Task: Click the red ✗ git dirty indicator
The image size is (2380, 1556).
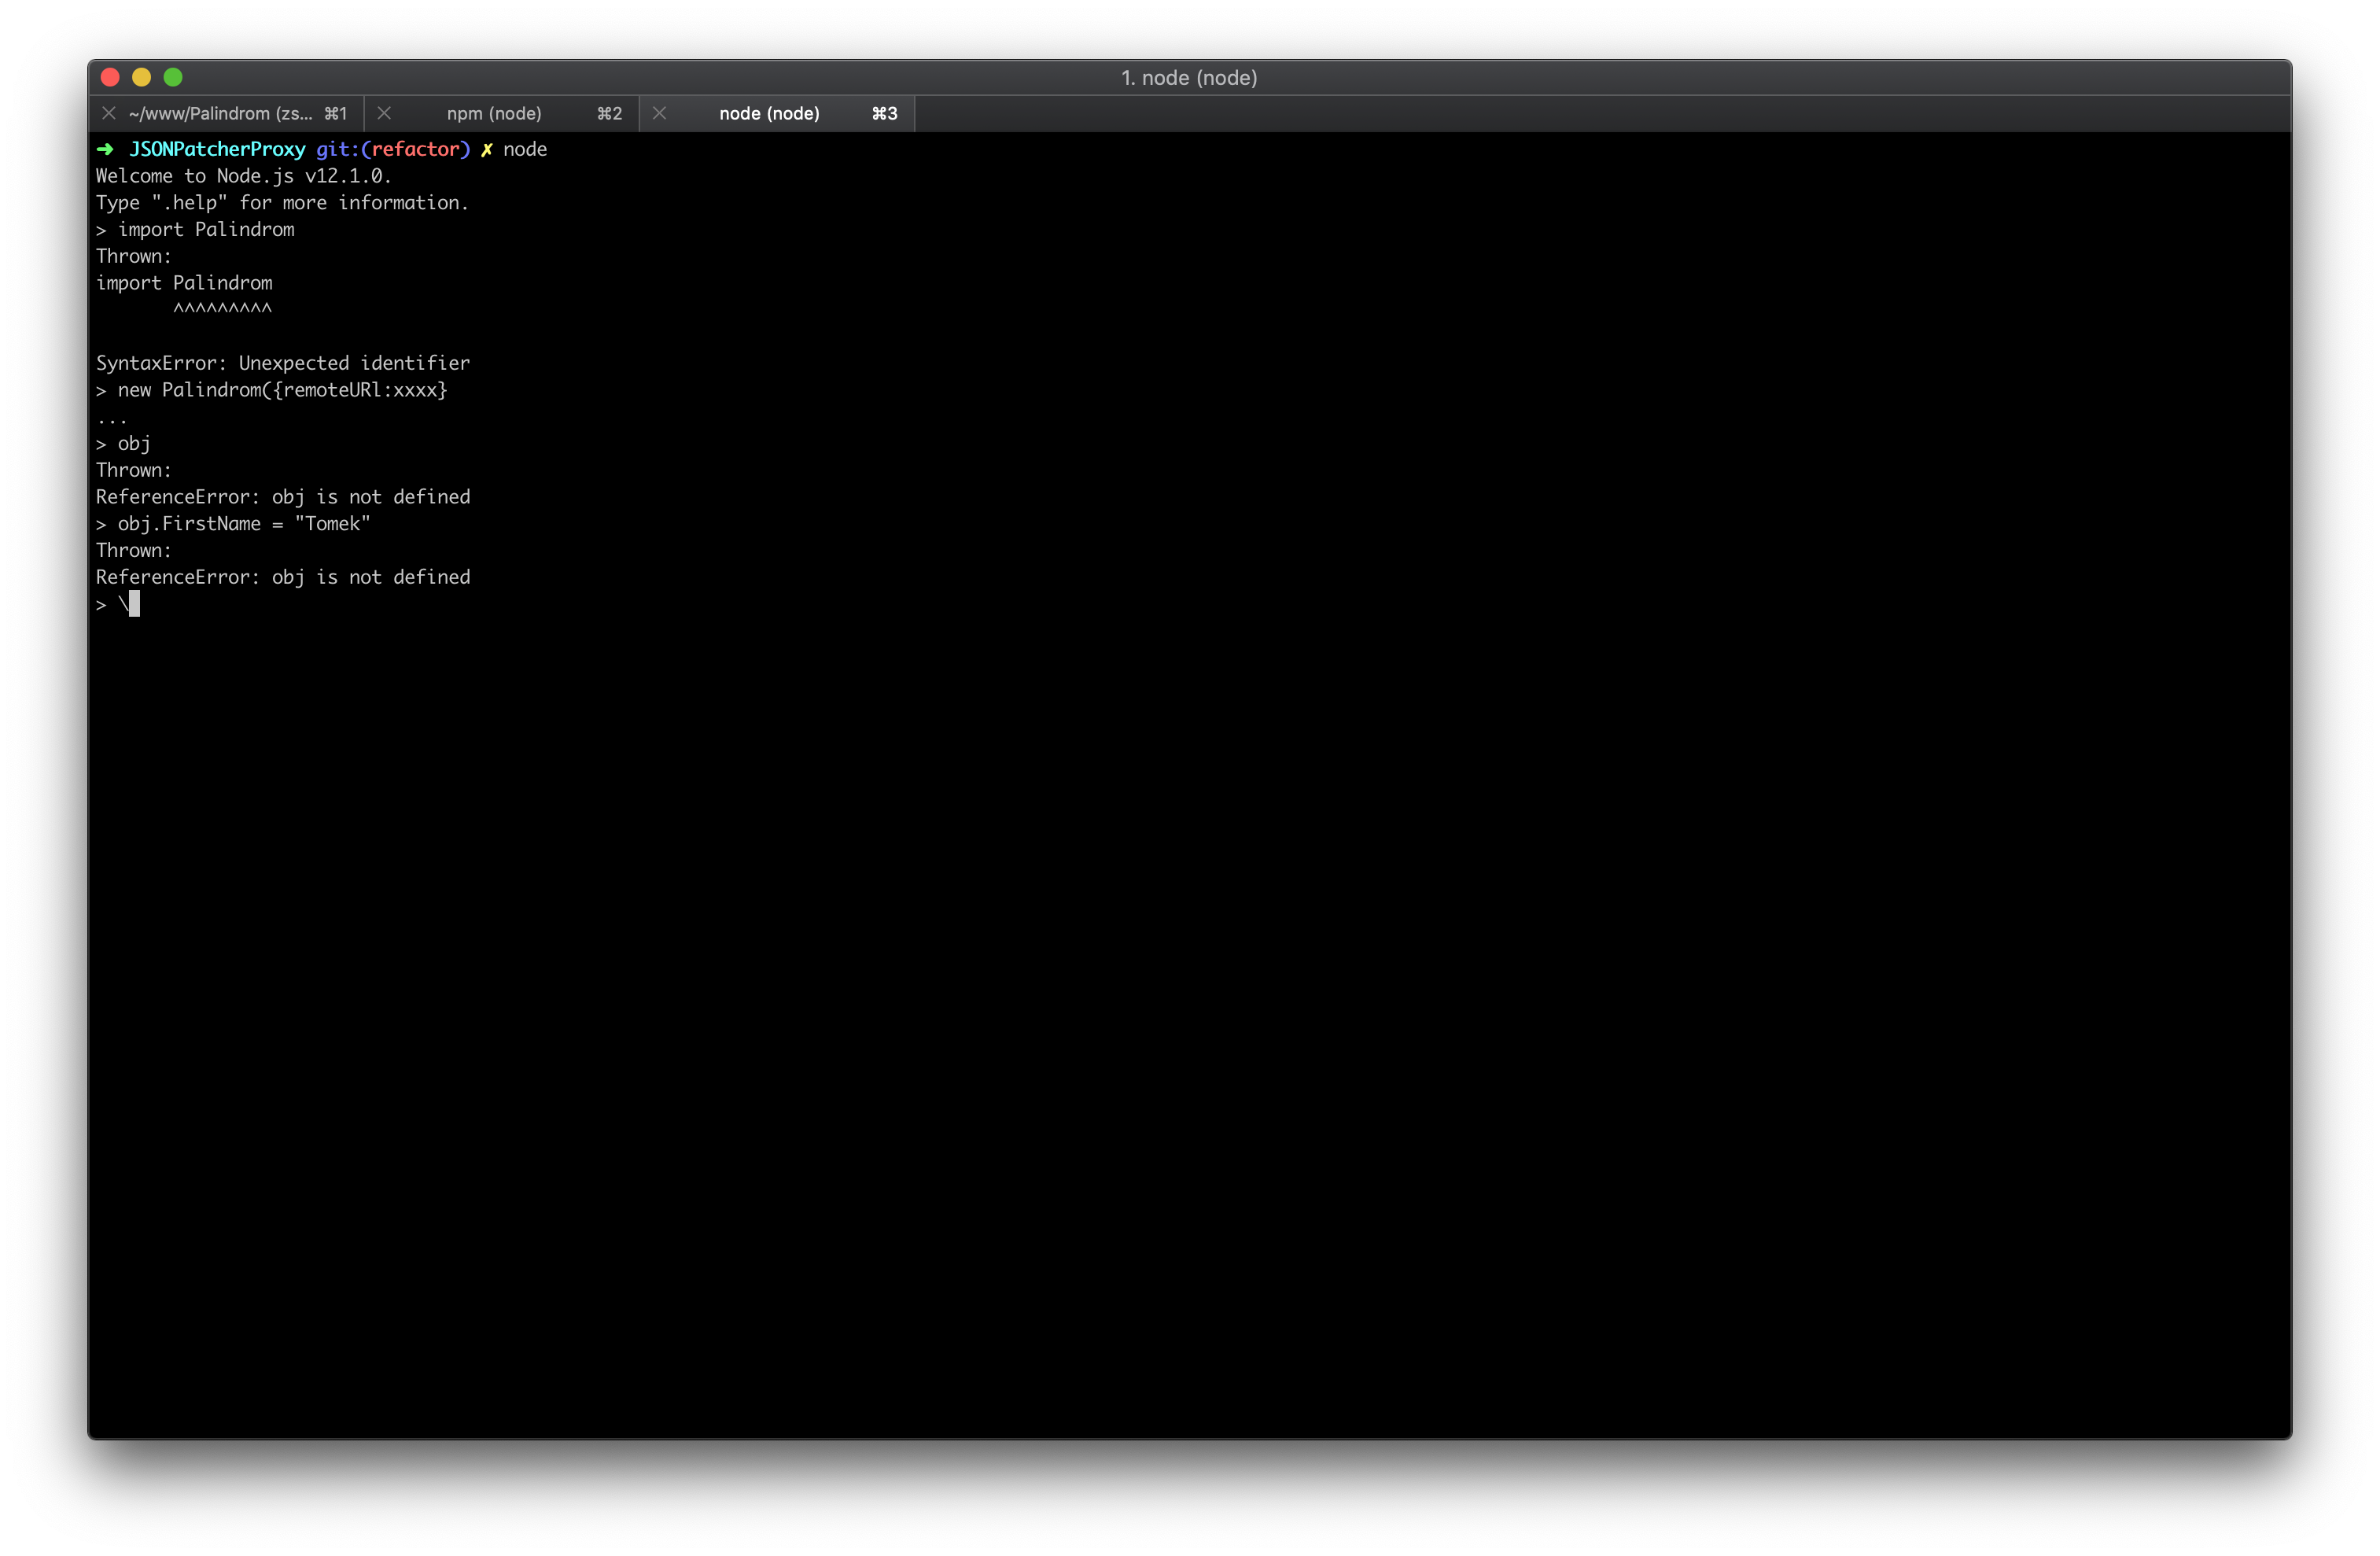Action: pos(487,148)
